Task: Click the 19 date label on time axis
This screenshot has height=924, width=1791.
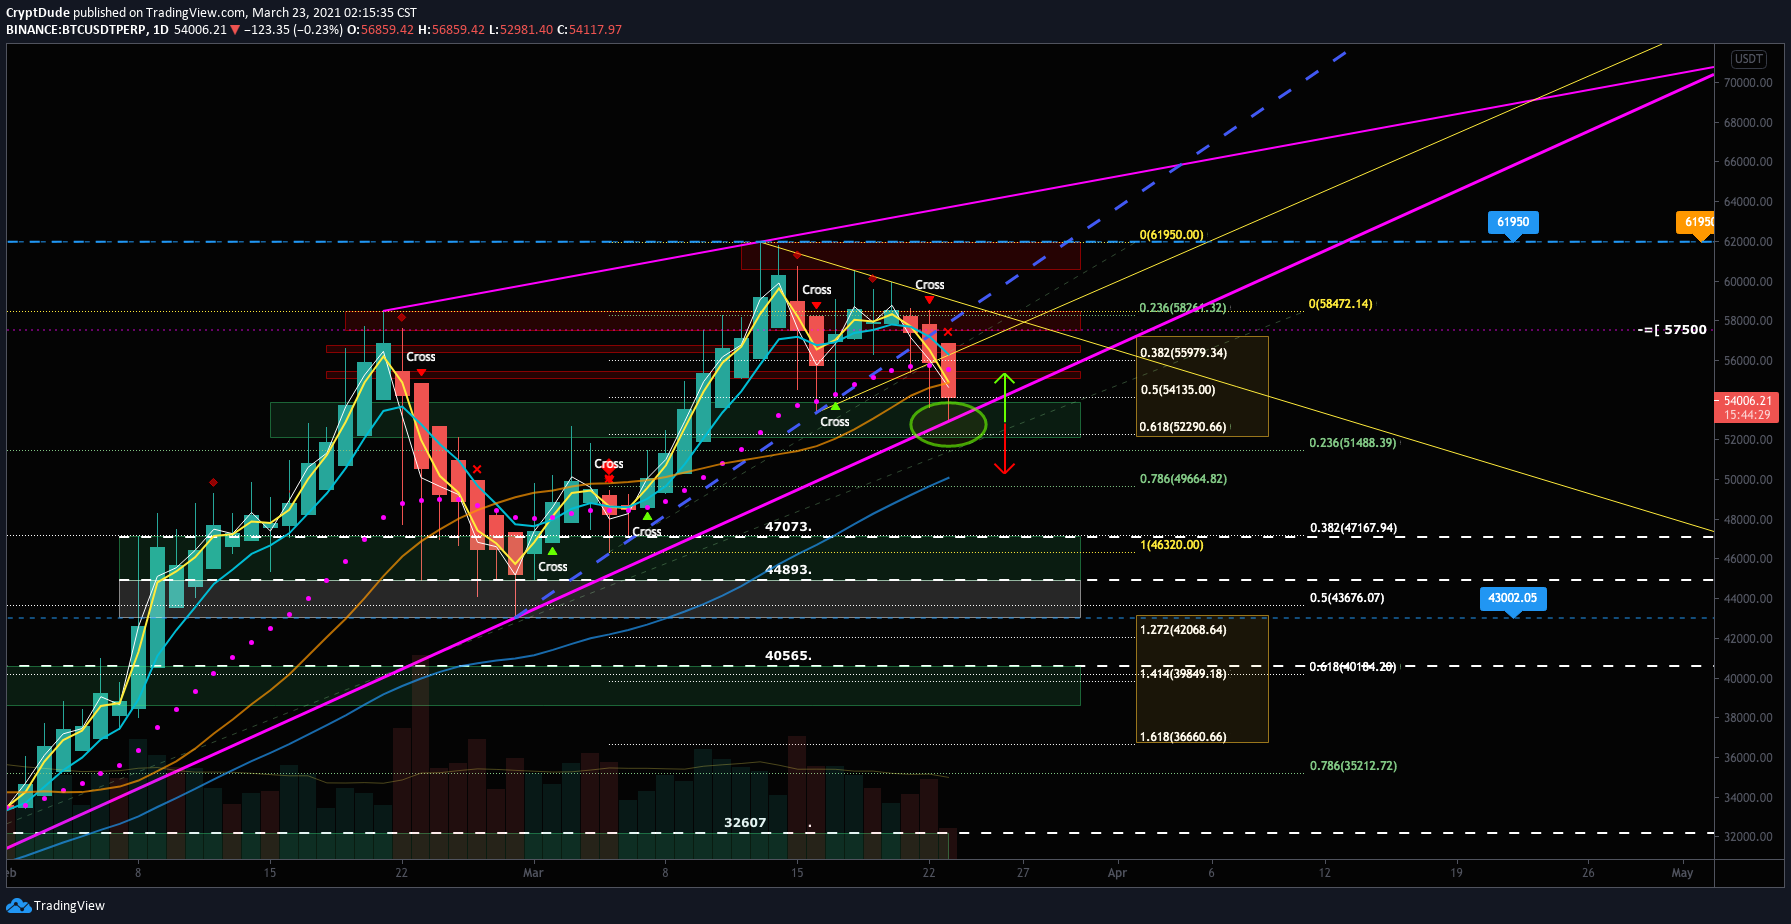Action: coord(1456,873)
